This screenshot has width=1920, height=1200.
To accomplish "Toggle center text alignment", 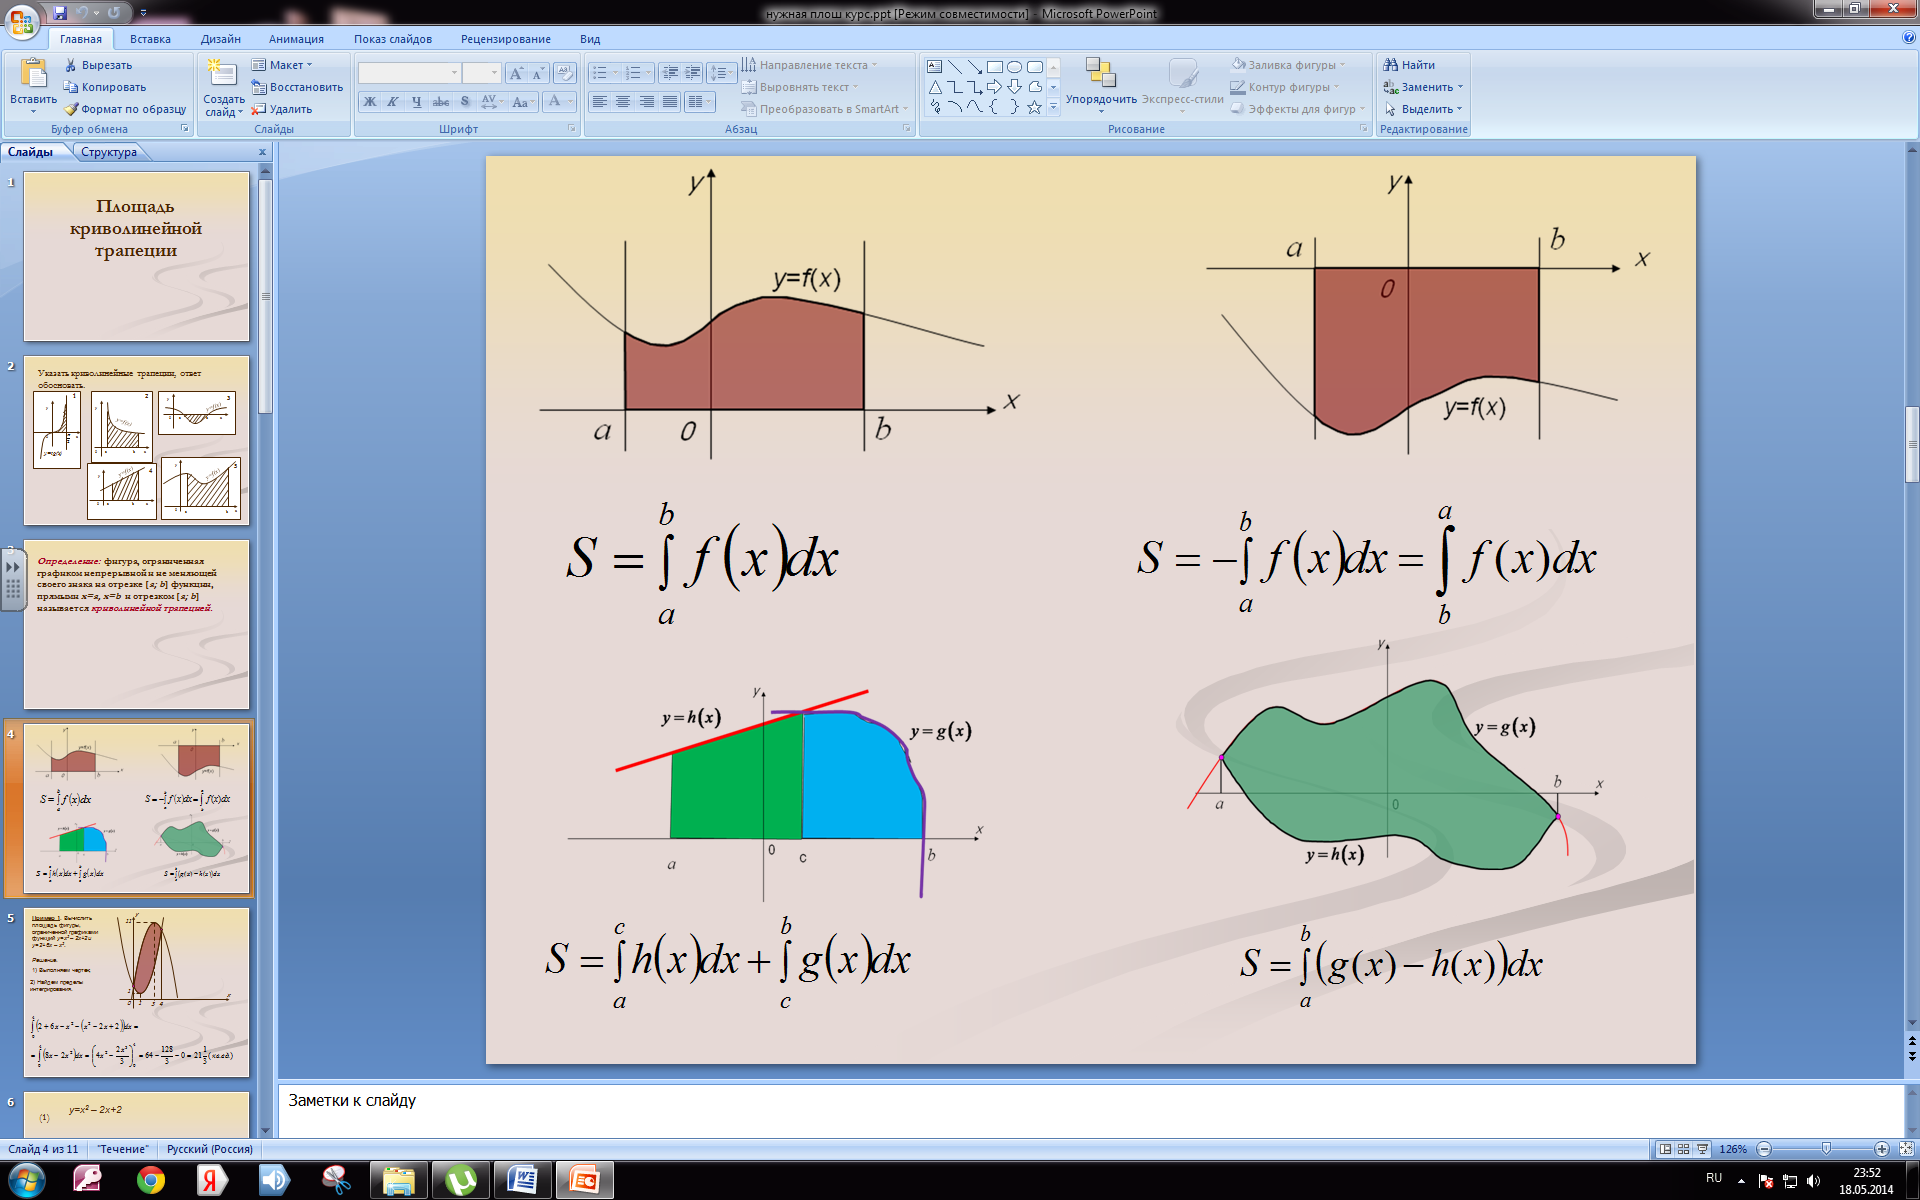I will (x=623, y=102).
